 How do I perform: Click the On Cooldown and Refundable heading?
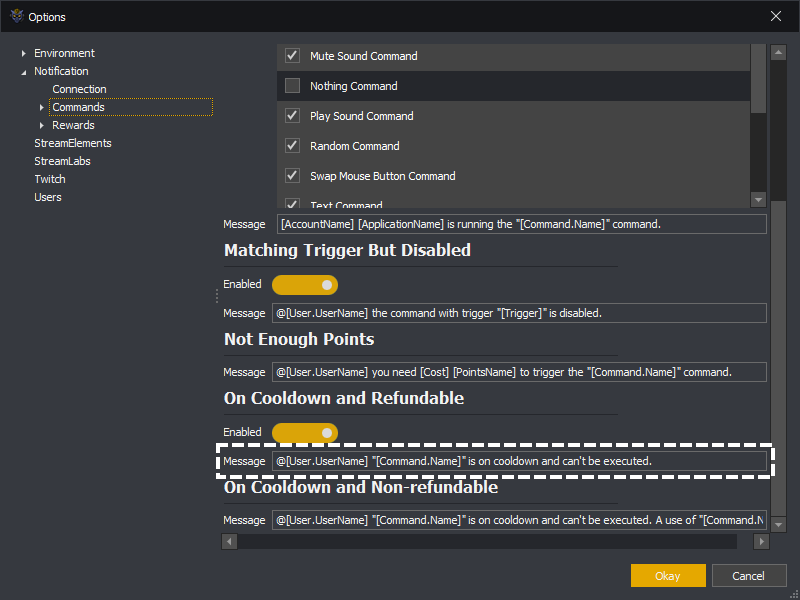coord(344,398)
